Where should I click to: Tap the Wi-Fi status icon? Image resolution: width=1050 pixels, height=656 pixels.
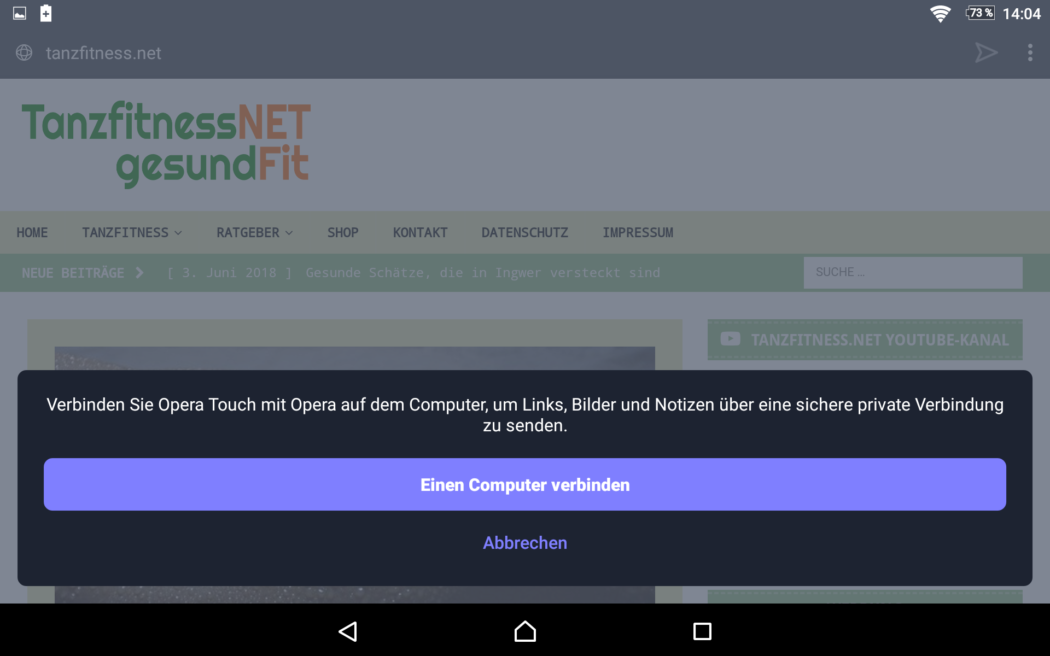click(x=940, y=13)
